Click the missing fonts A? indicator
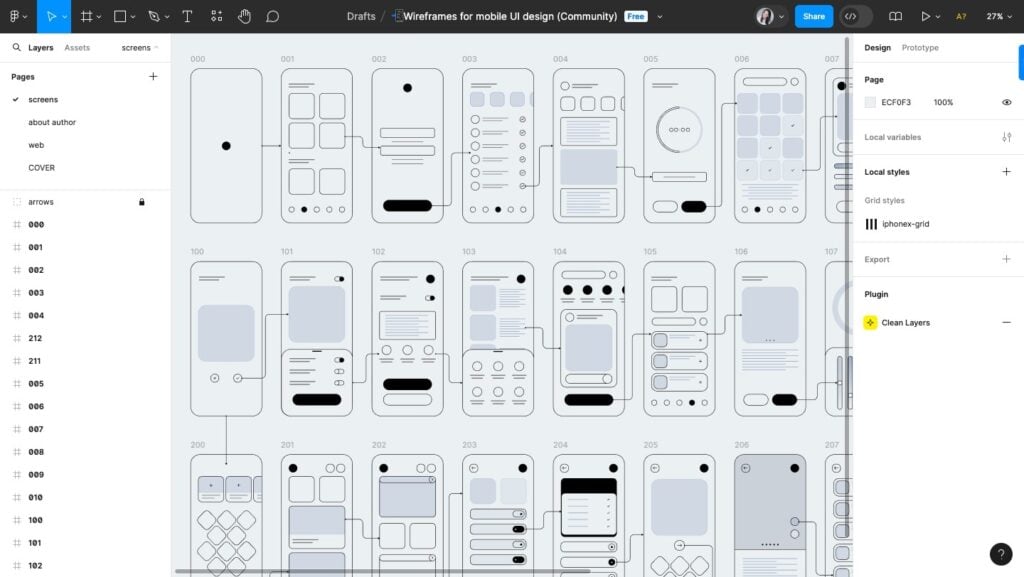 pos(961,16)
